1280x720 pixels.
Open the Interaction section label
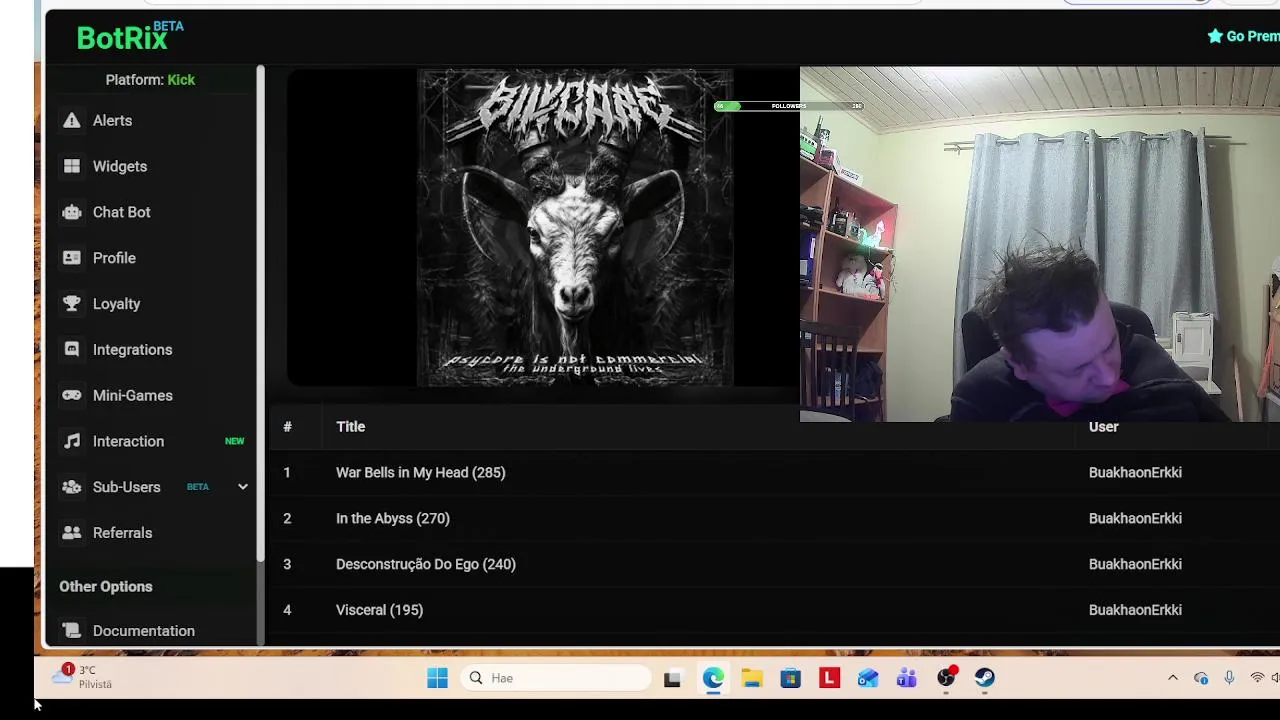pos(128,441)
